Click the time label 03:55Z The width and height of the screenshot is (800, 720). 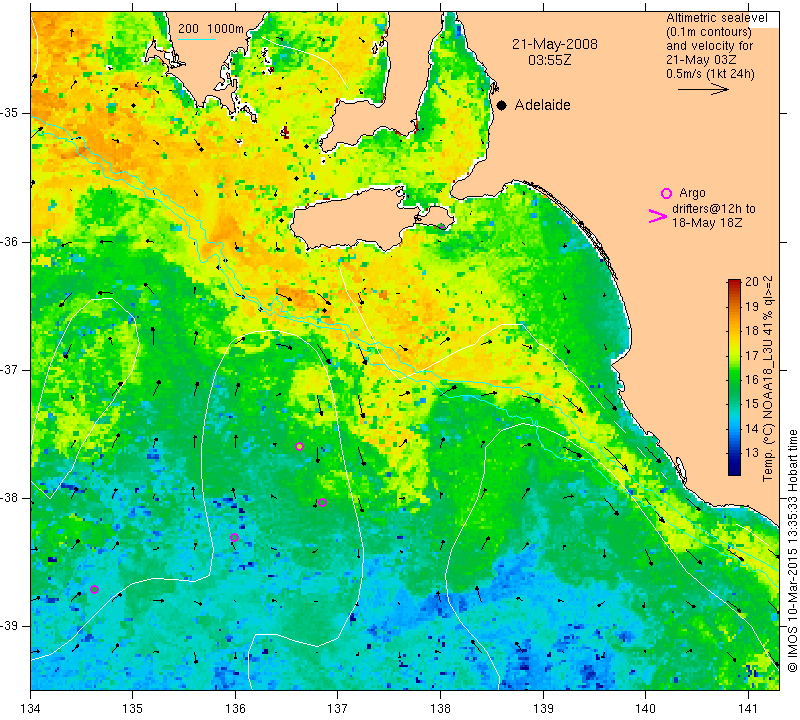549,60
